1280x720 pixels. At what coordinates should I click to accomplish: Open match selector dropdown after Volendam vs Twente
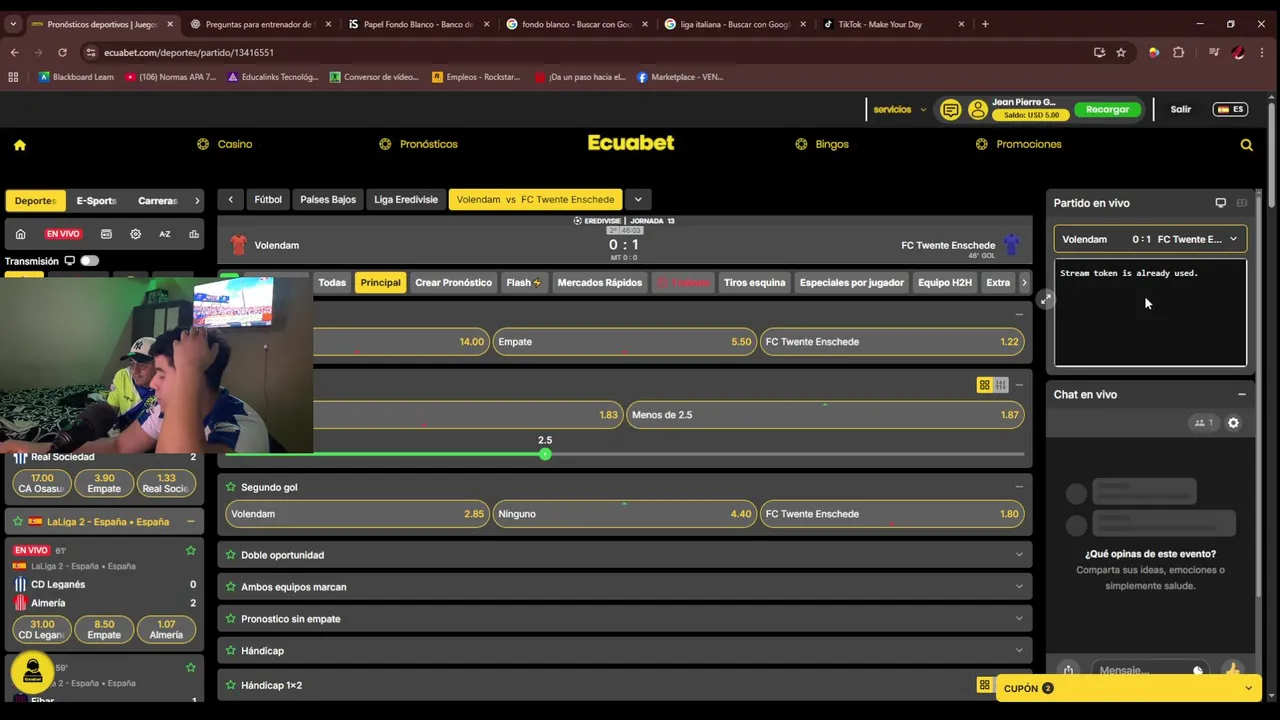click(x=637, y=199)
